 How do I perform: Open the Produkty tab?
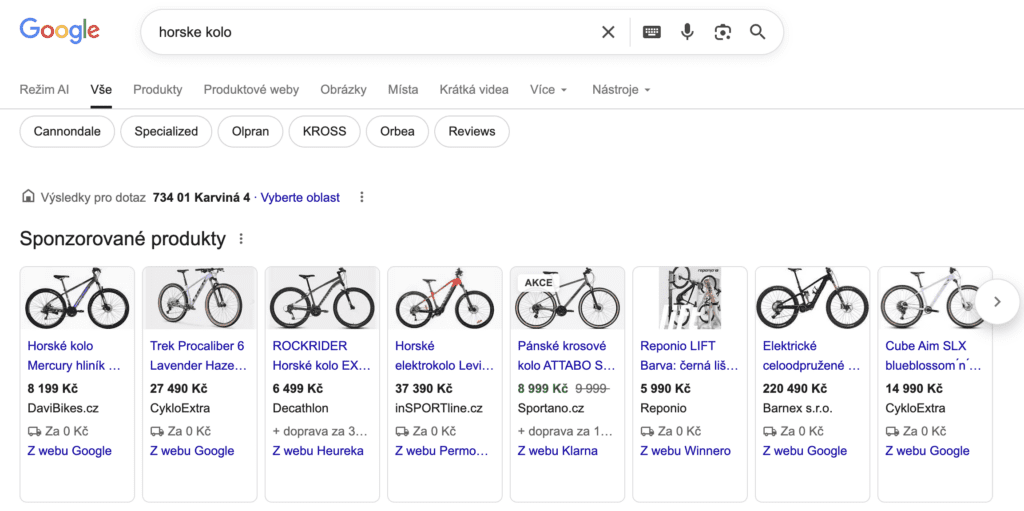click(x=158, y=89)
